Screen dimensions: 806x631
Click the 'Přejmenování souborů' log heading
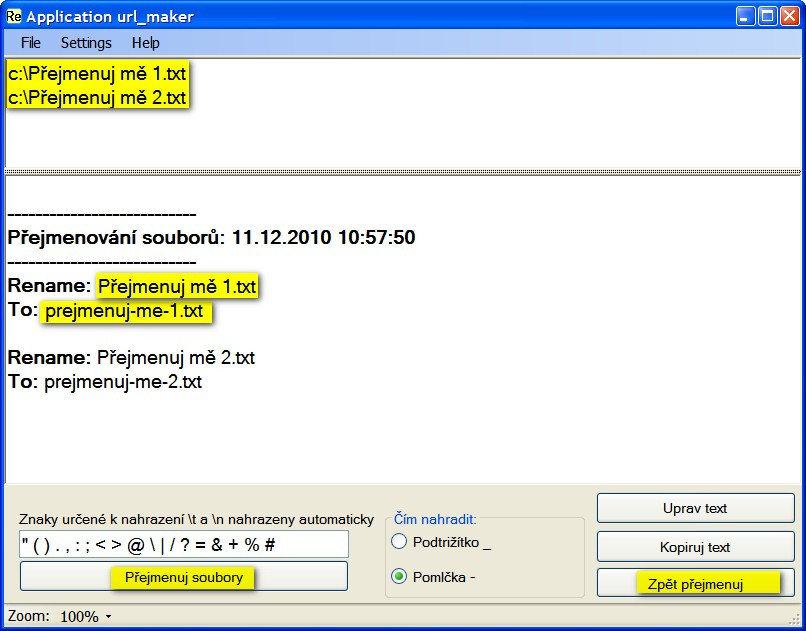click(x=211, y=237)
